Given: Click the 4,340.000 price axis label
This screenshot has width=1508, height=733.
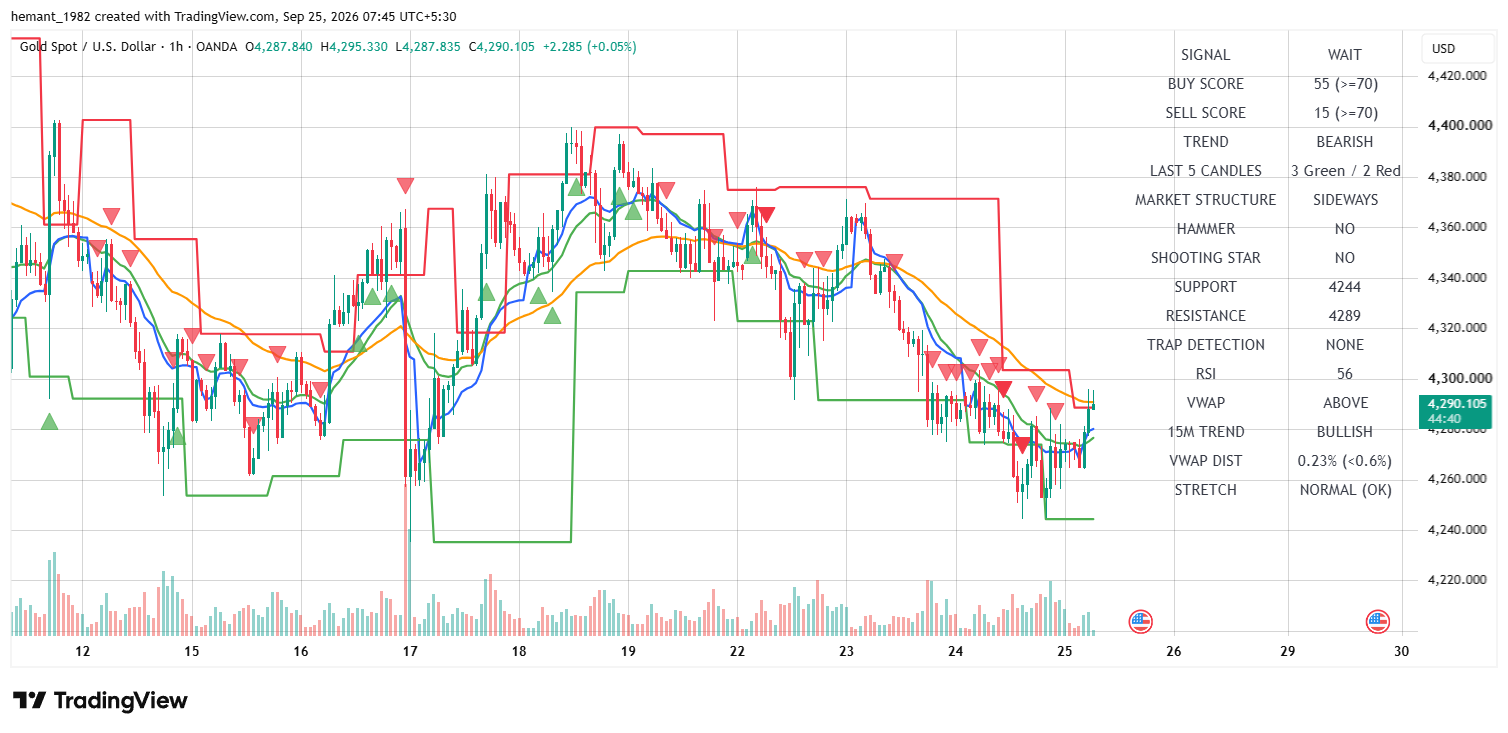Looking at the screenshot, I should pyautogui.click(x=1455, y=278).
